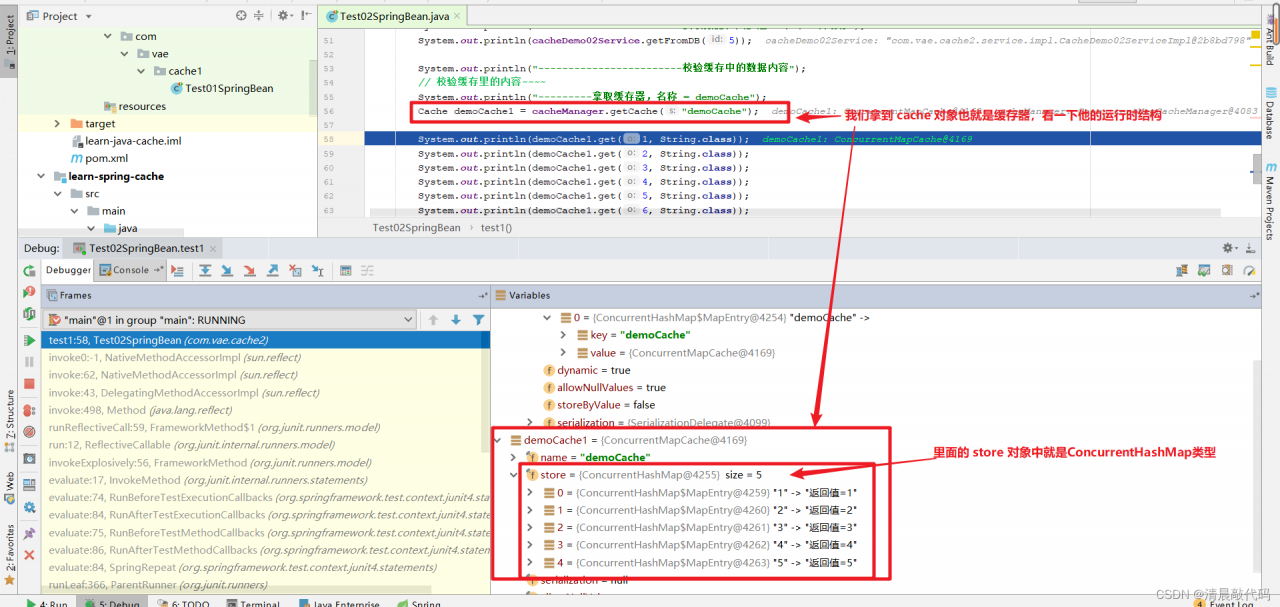The height and width of the screenshot is (607, 1280).
Task: Expand the target folder
Action: point(57,123)
